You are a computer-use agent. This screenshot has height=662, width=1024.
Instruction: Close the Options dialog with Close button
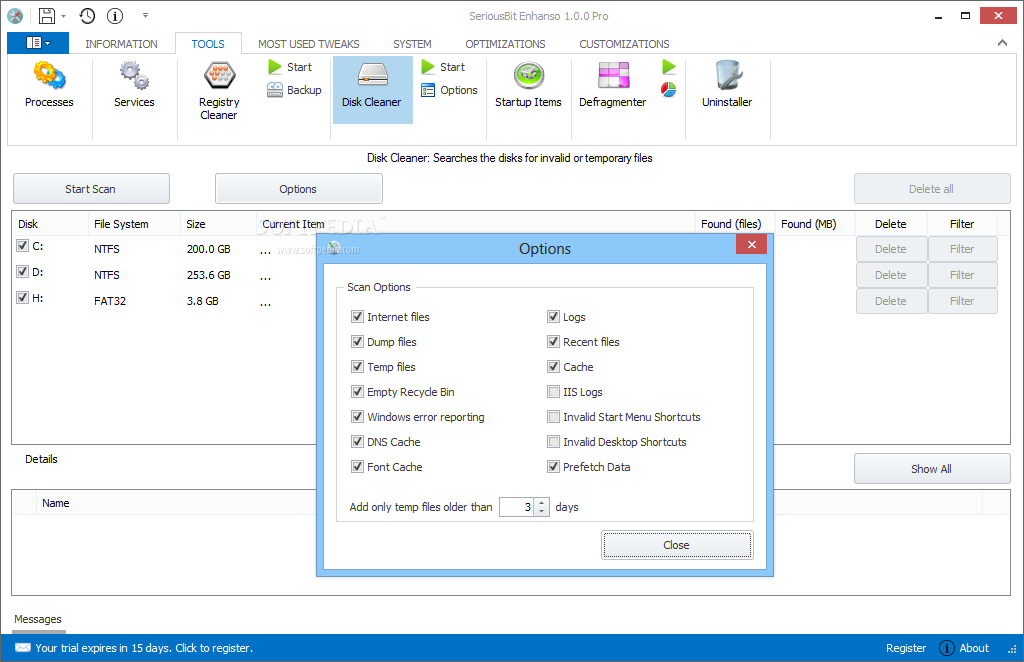click(677, 545)
